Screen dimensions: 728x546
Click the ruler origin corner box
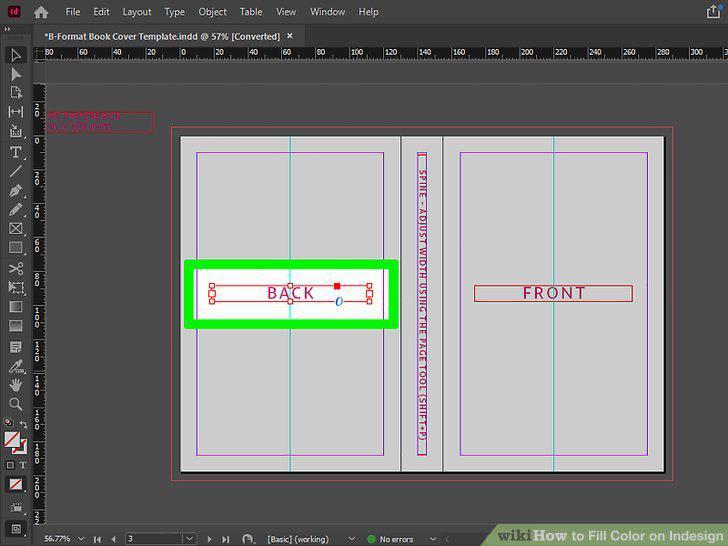click(39, 54)
